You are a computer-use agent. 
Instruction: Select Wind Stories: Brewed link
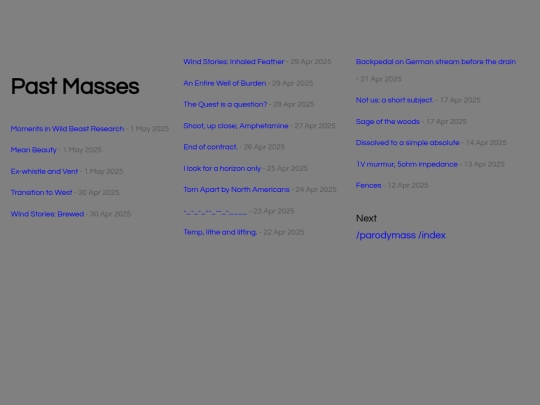[47, 214]
